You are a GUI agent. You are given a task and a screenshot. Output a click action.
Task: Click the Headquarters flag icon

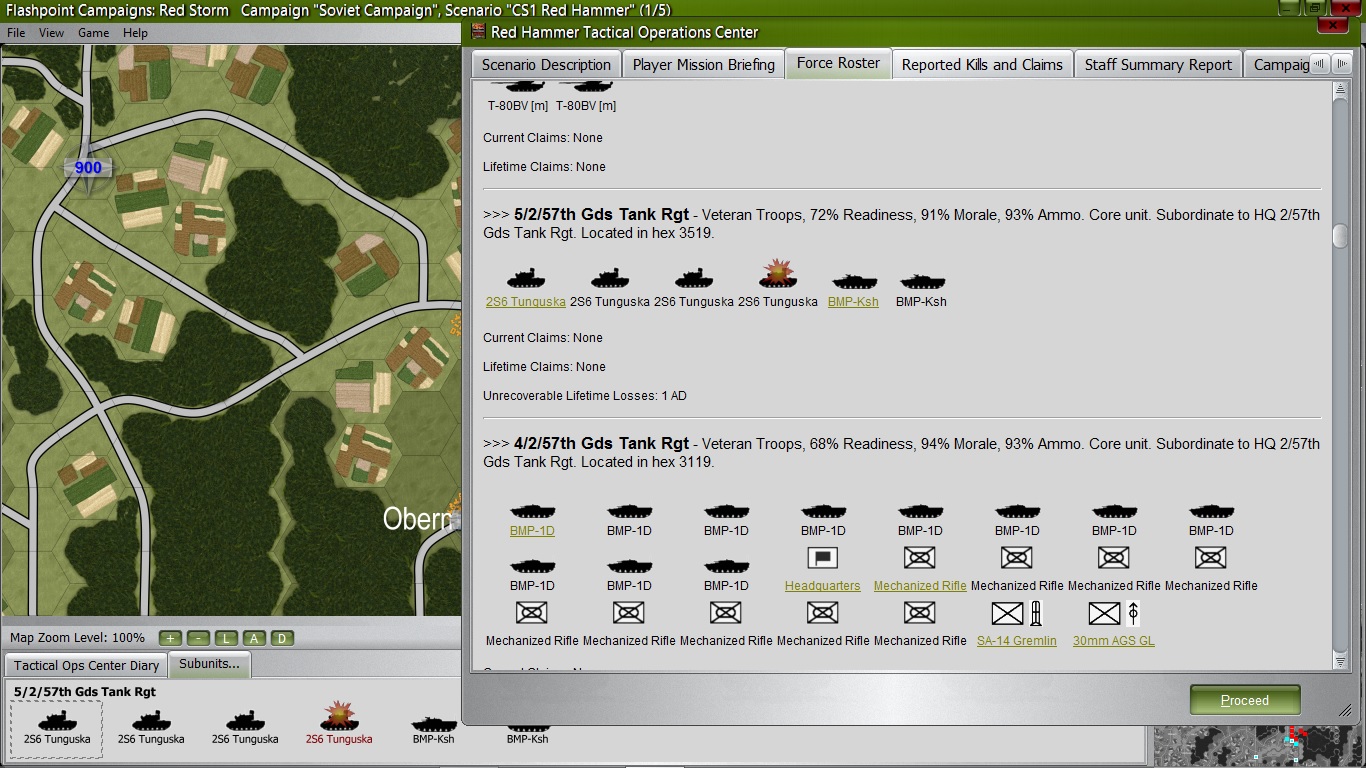tap(822, 558)
